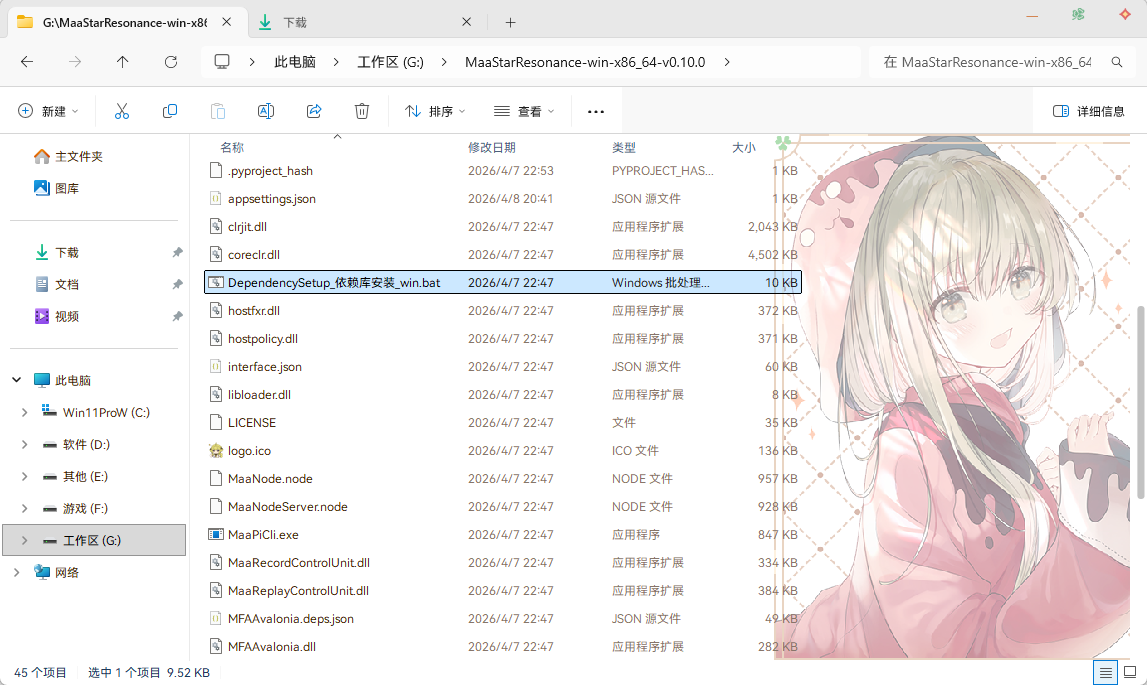Screen dimensions: 1147x685
Task: Click the Delete trash can icon
Action: 361,111
